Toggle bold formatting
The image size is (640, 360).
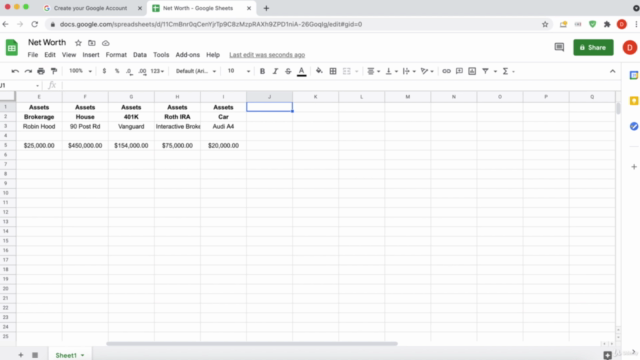click(262, 71)
